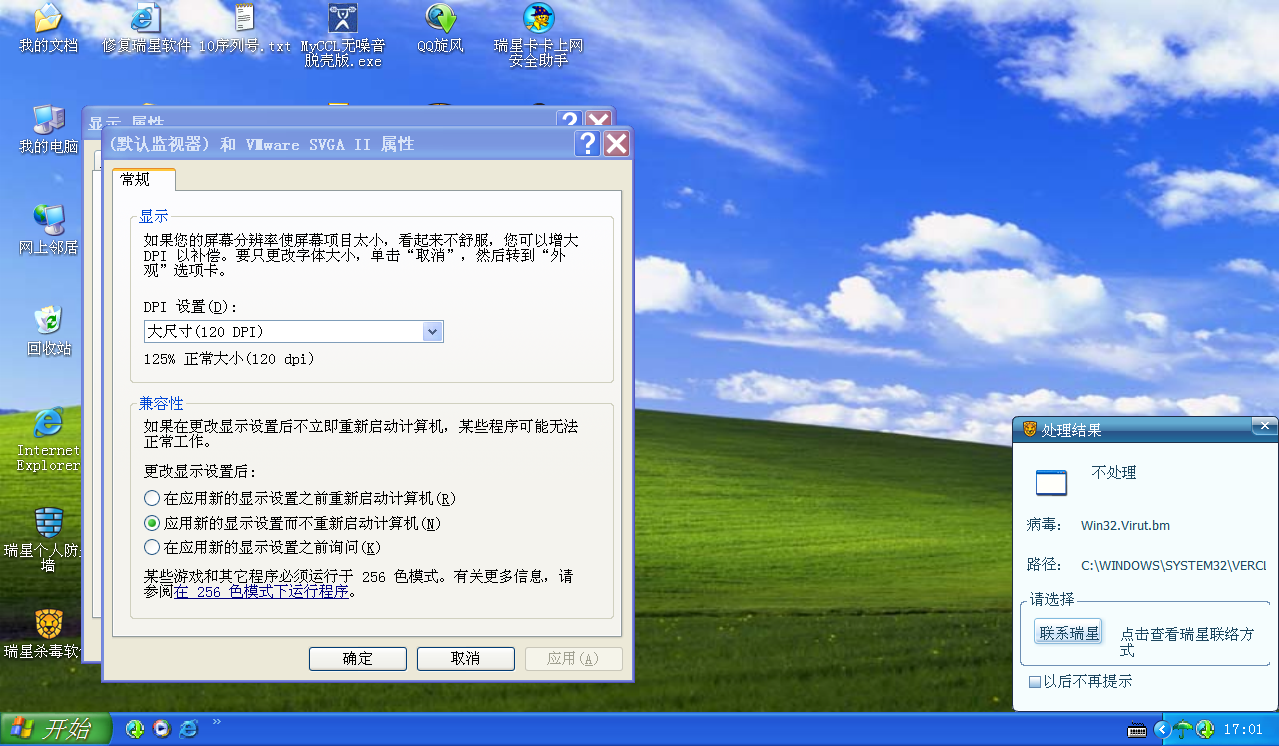The height and width of the screenshot is (746, 1279).
Task: Launch media player from quick launch bar
Action: 161,729
